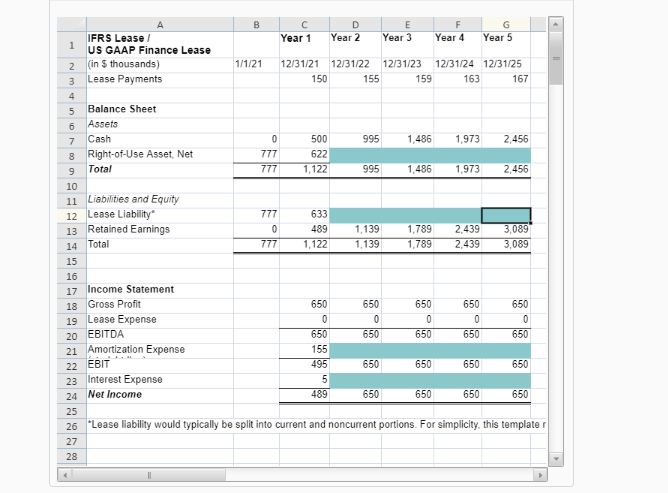Select row 1 header

point(72,45)
